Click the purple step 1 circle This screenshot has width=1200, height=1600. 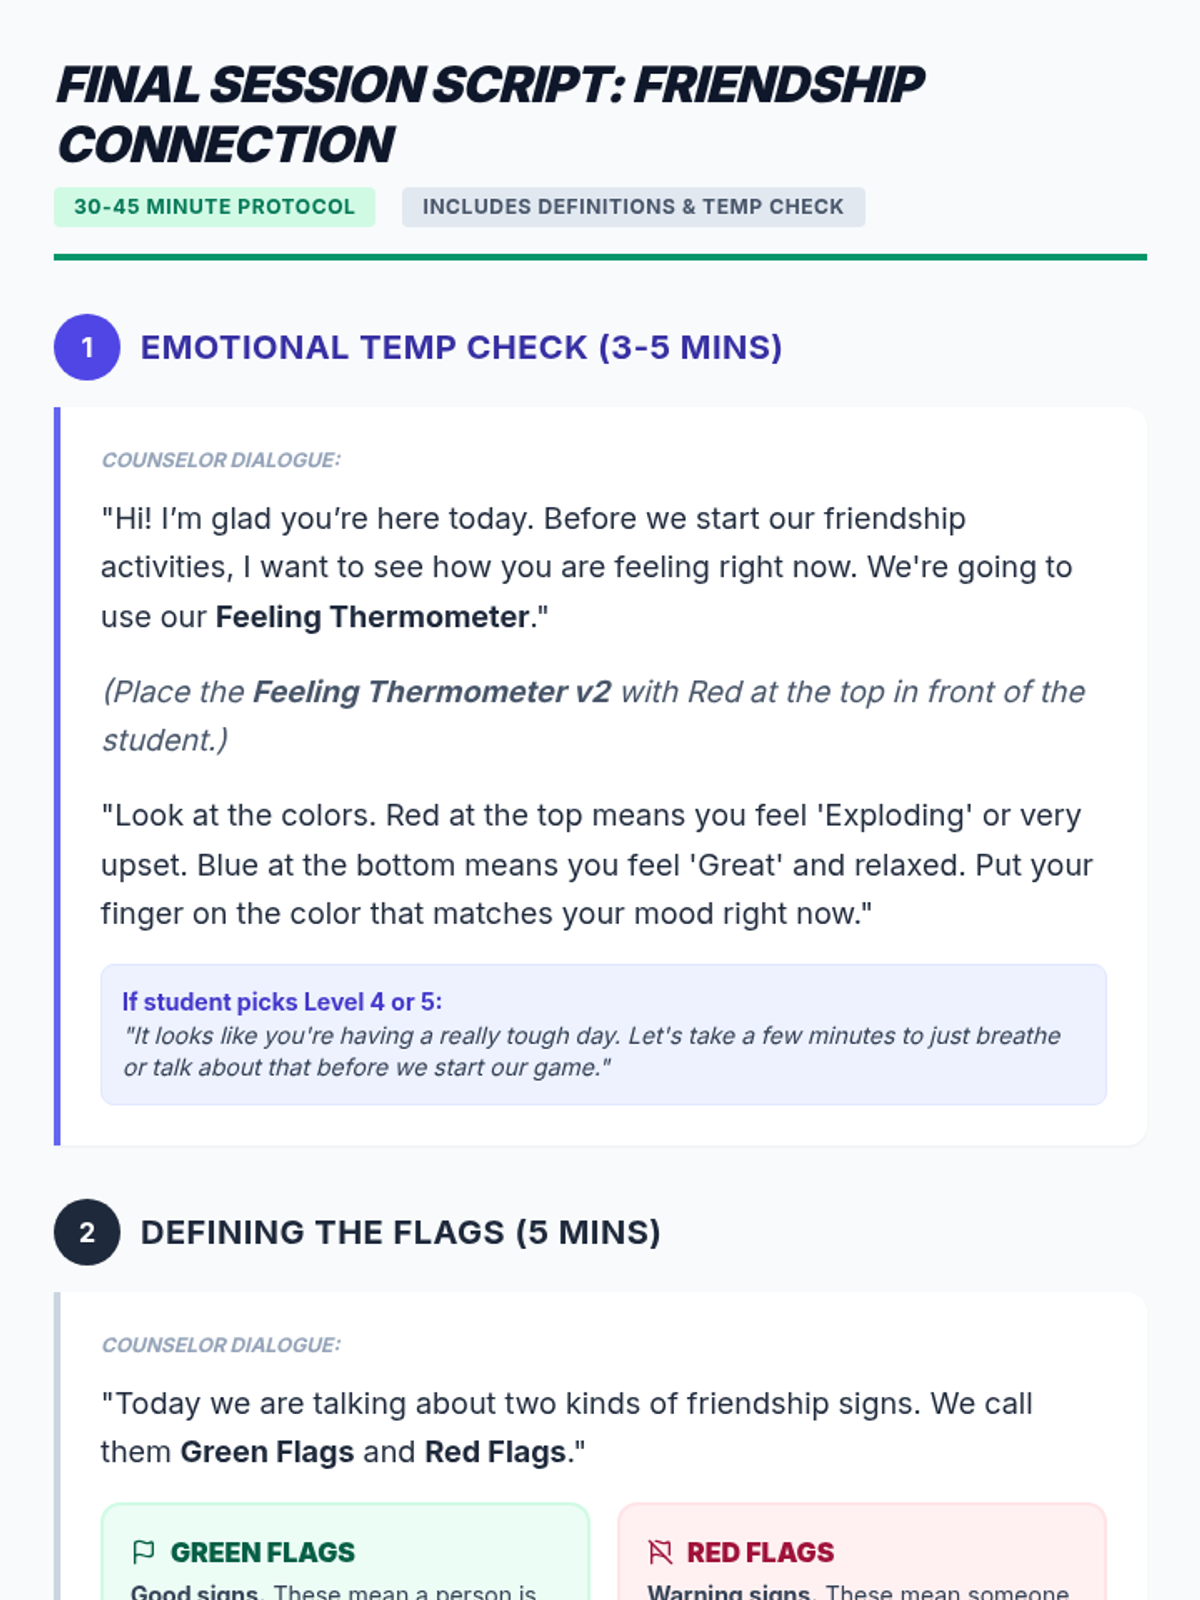87,347
